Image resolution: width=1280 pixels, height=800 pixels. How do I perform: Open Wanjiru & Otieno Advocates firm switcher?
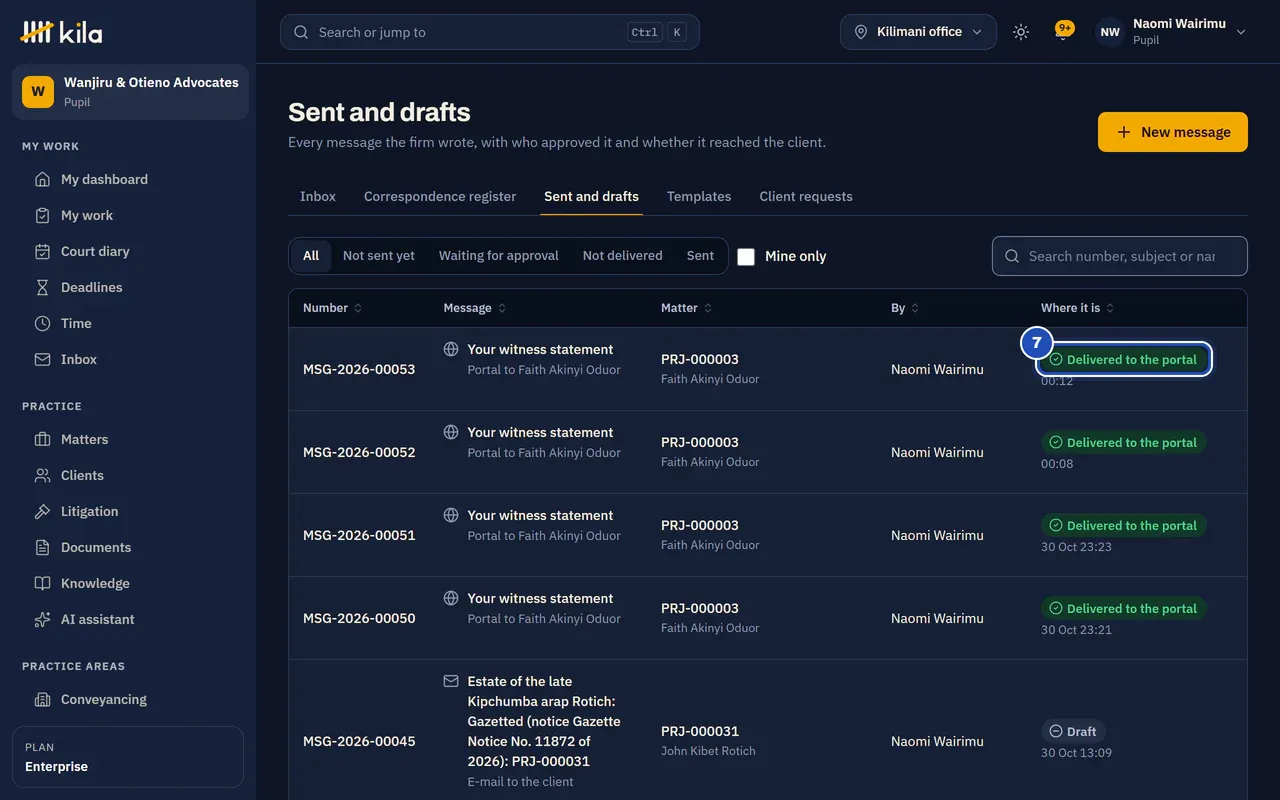(130, 92)
